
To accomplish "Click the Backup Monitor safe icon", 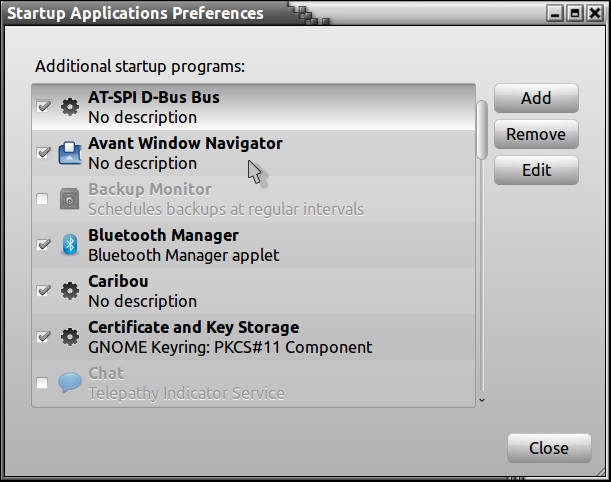I will pos(69,199).
